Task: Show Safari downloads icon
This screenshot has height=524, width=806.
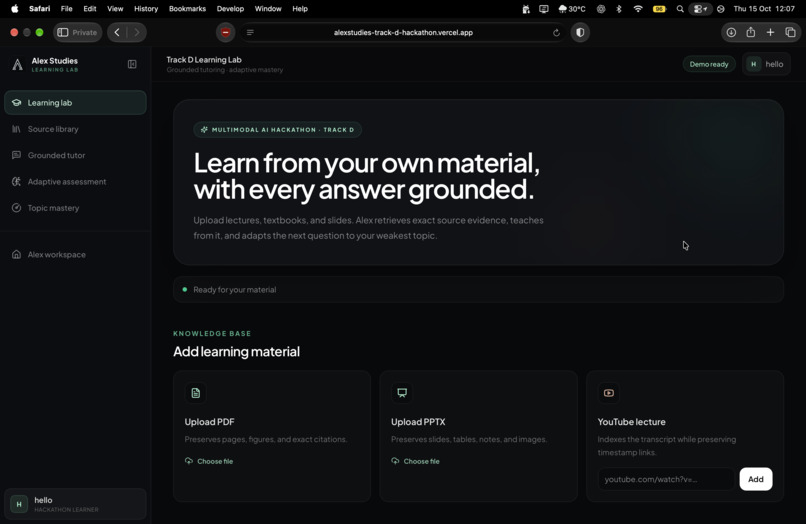Action: pyautogui.click(x=731, y=32)
